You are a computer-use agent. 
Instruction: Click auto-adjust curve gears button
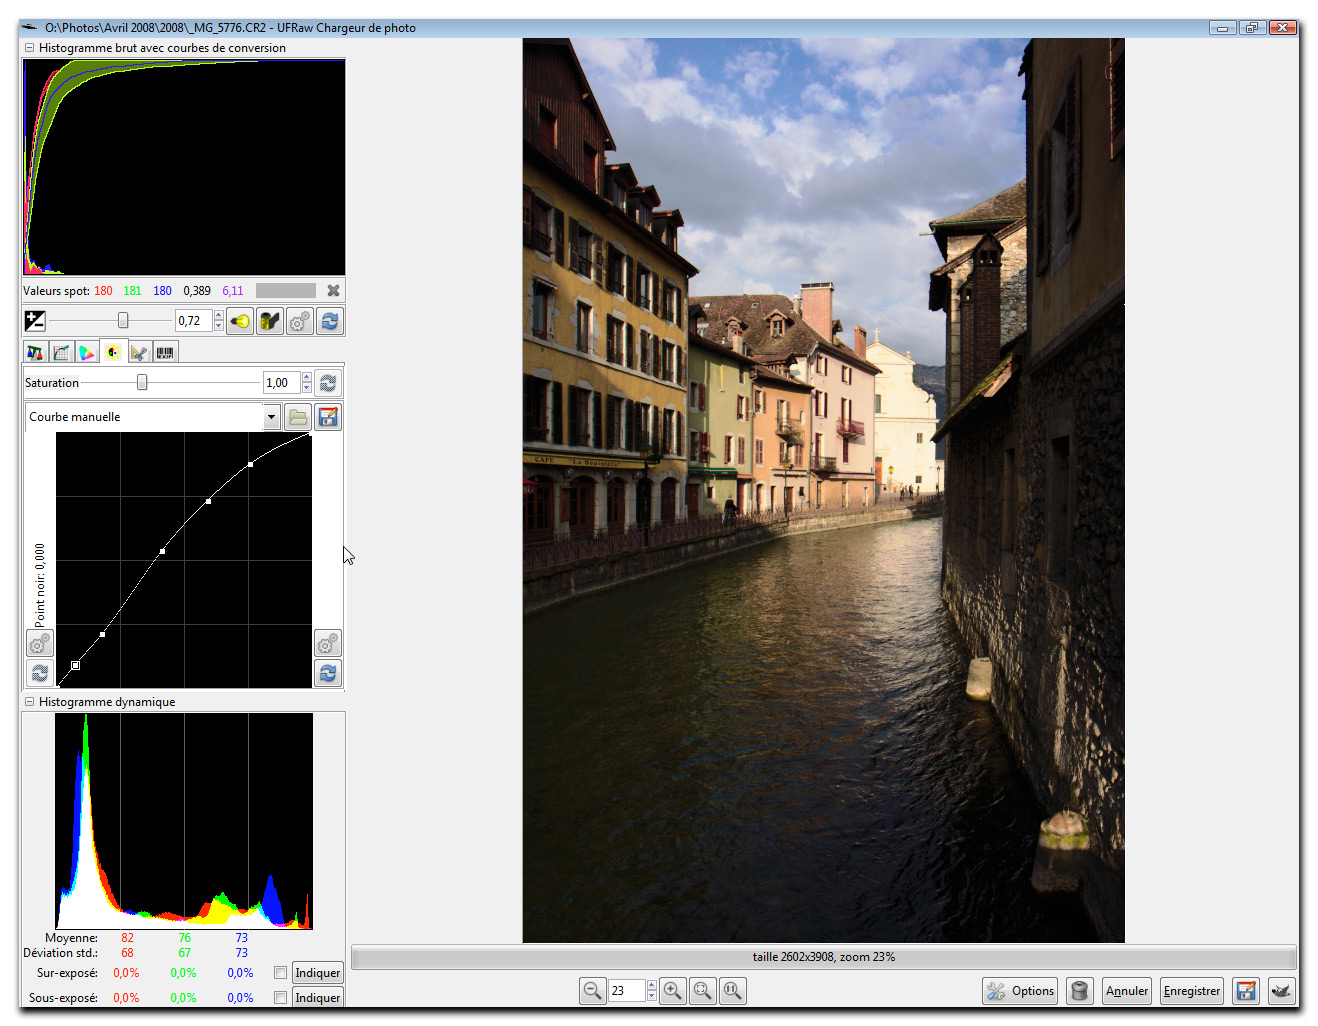(x=328, y=643)
